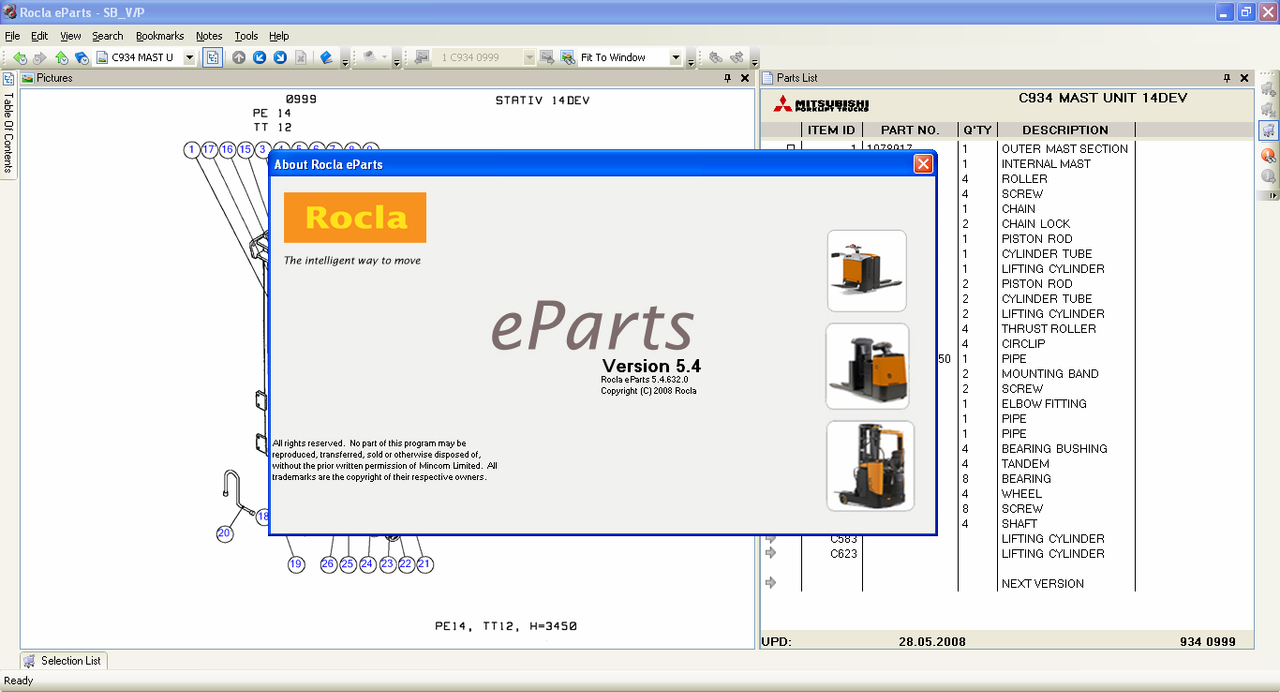Viewport: 1280px width, 692px height.
Task: Open the '1 C934 0999' picture dropdown
Action: click(530, 58)
